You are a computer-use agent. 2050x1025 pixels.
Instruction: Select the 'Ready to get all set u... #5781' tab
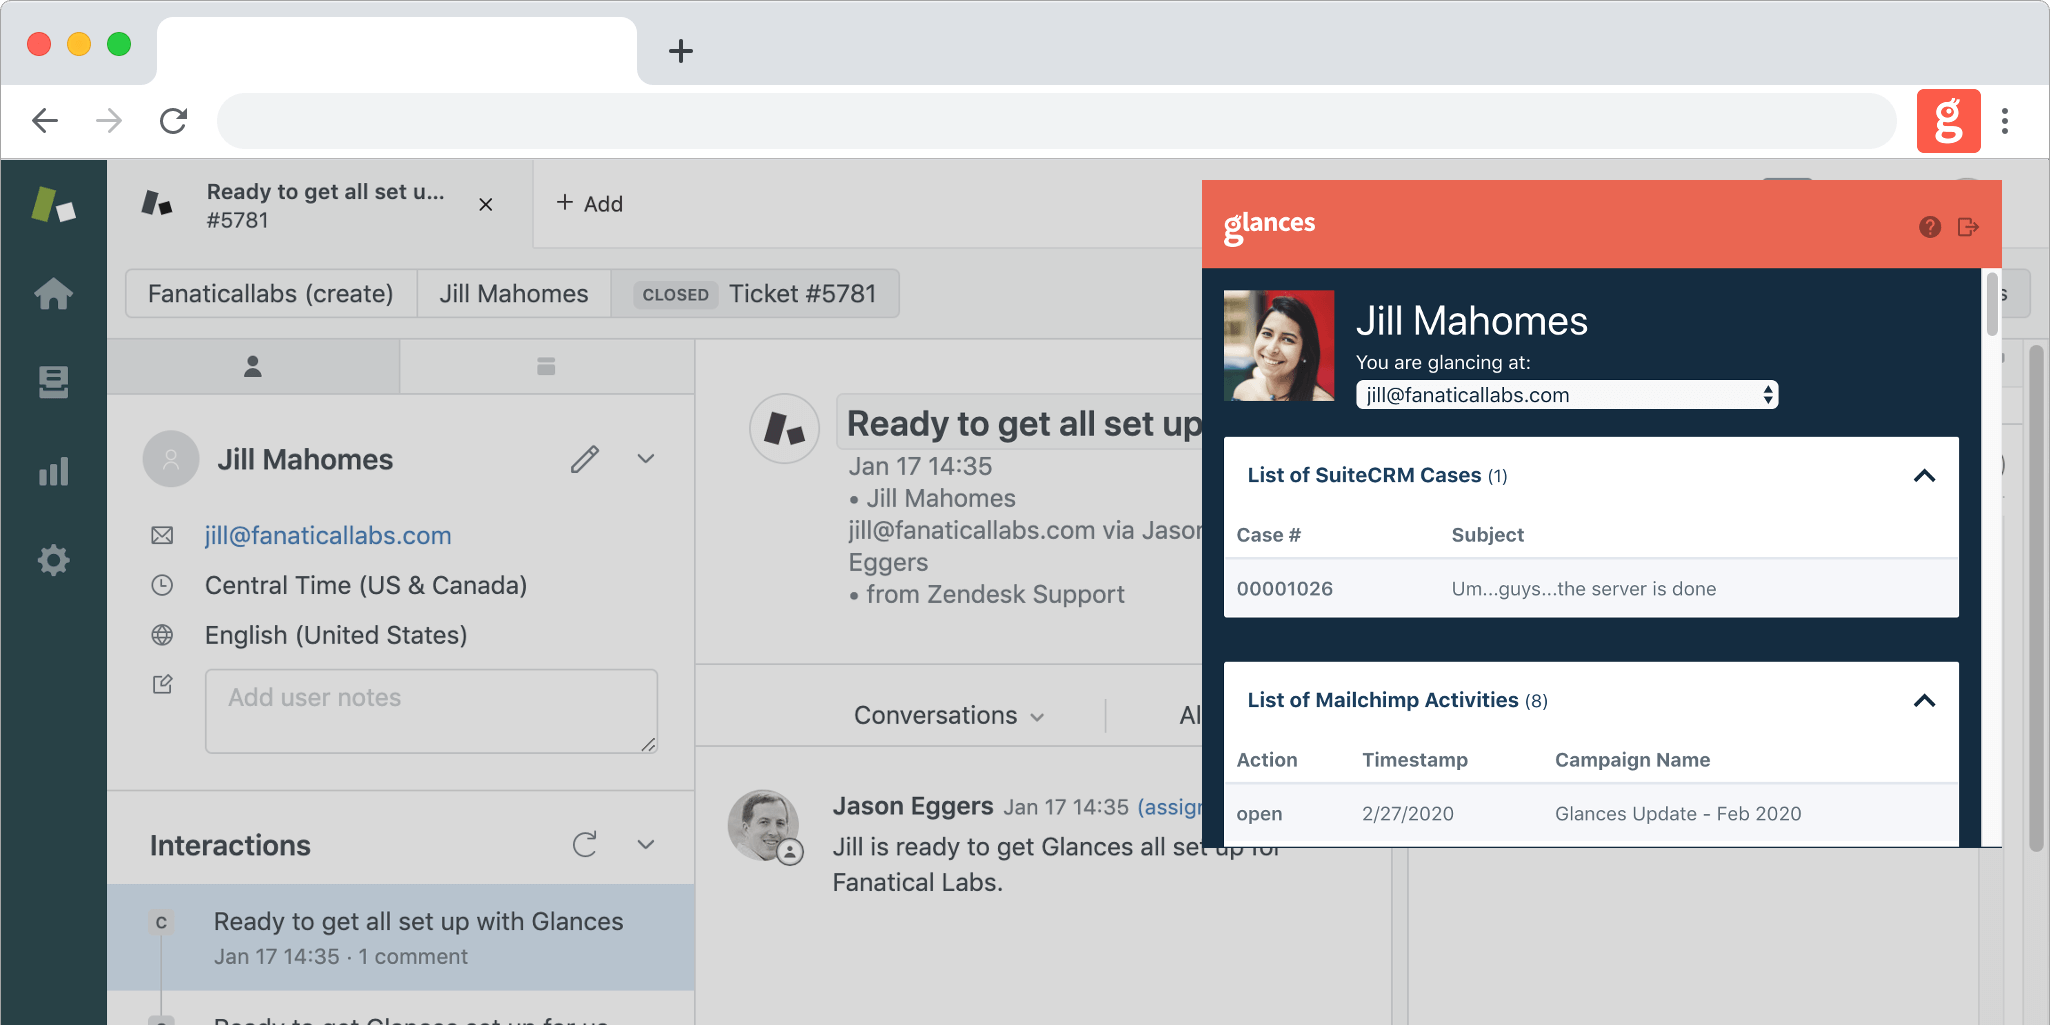320,204
